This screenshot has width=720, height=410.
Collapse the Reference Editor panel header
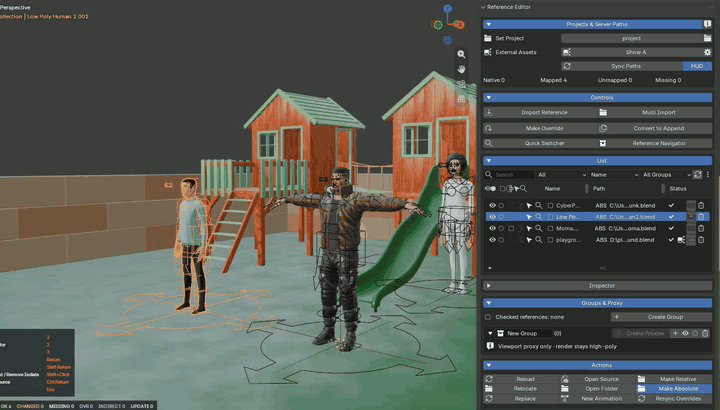pyautogui.click(x=483, y=7)
